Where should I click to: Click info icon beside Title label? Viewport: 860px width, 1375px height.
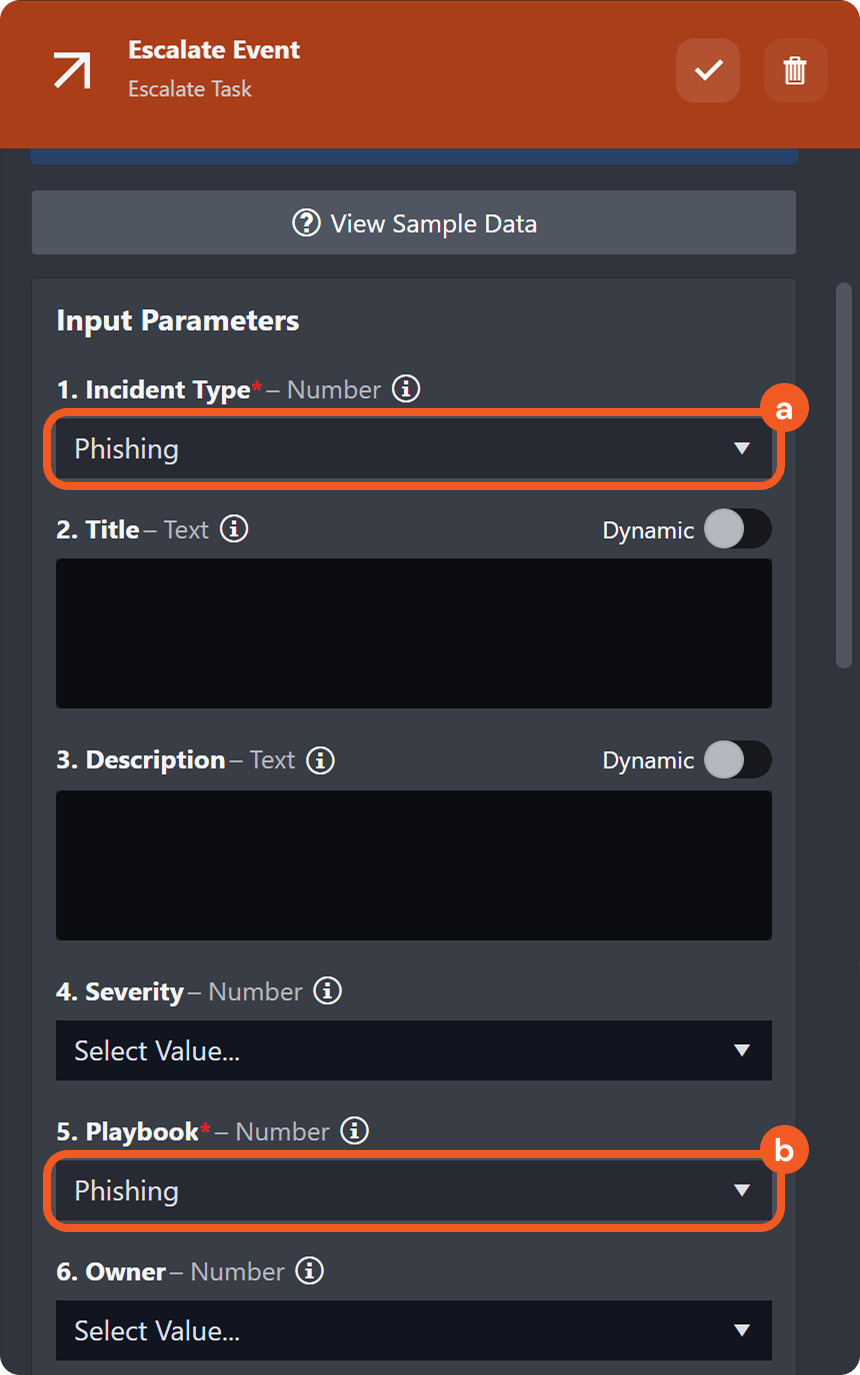(x=234, y=529)
